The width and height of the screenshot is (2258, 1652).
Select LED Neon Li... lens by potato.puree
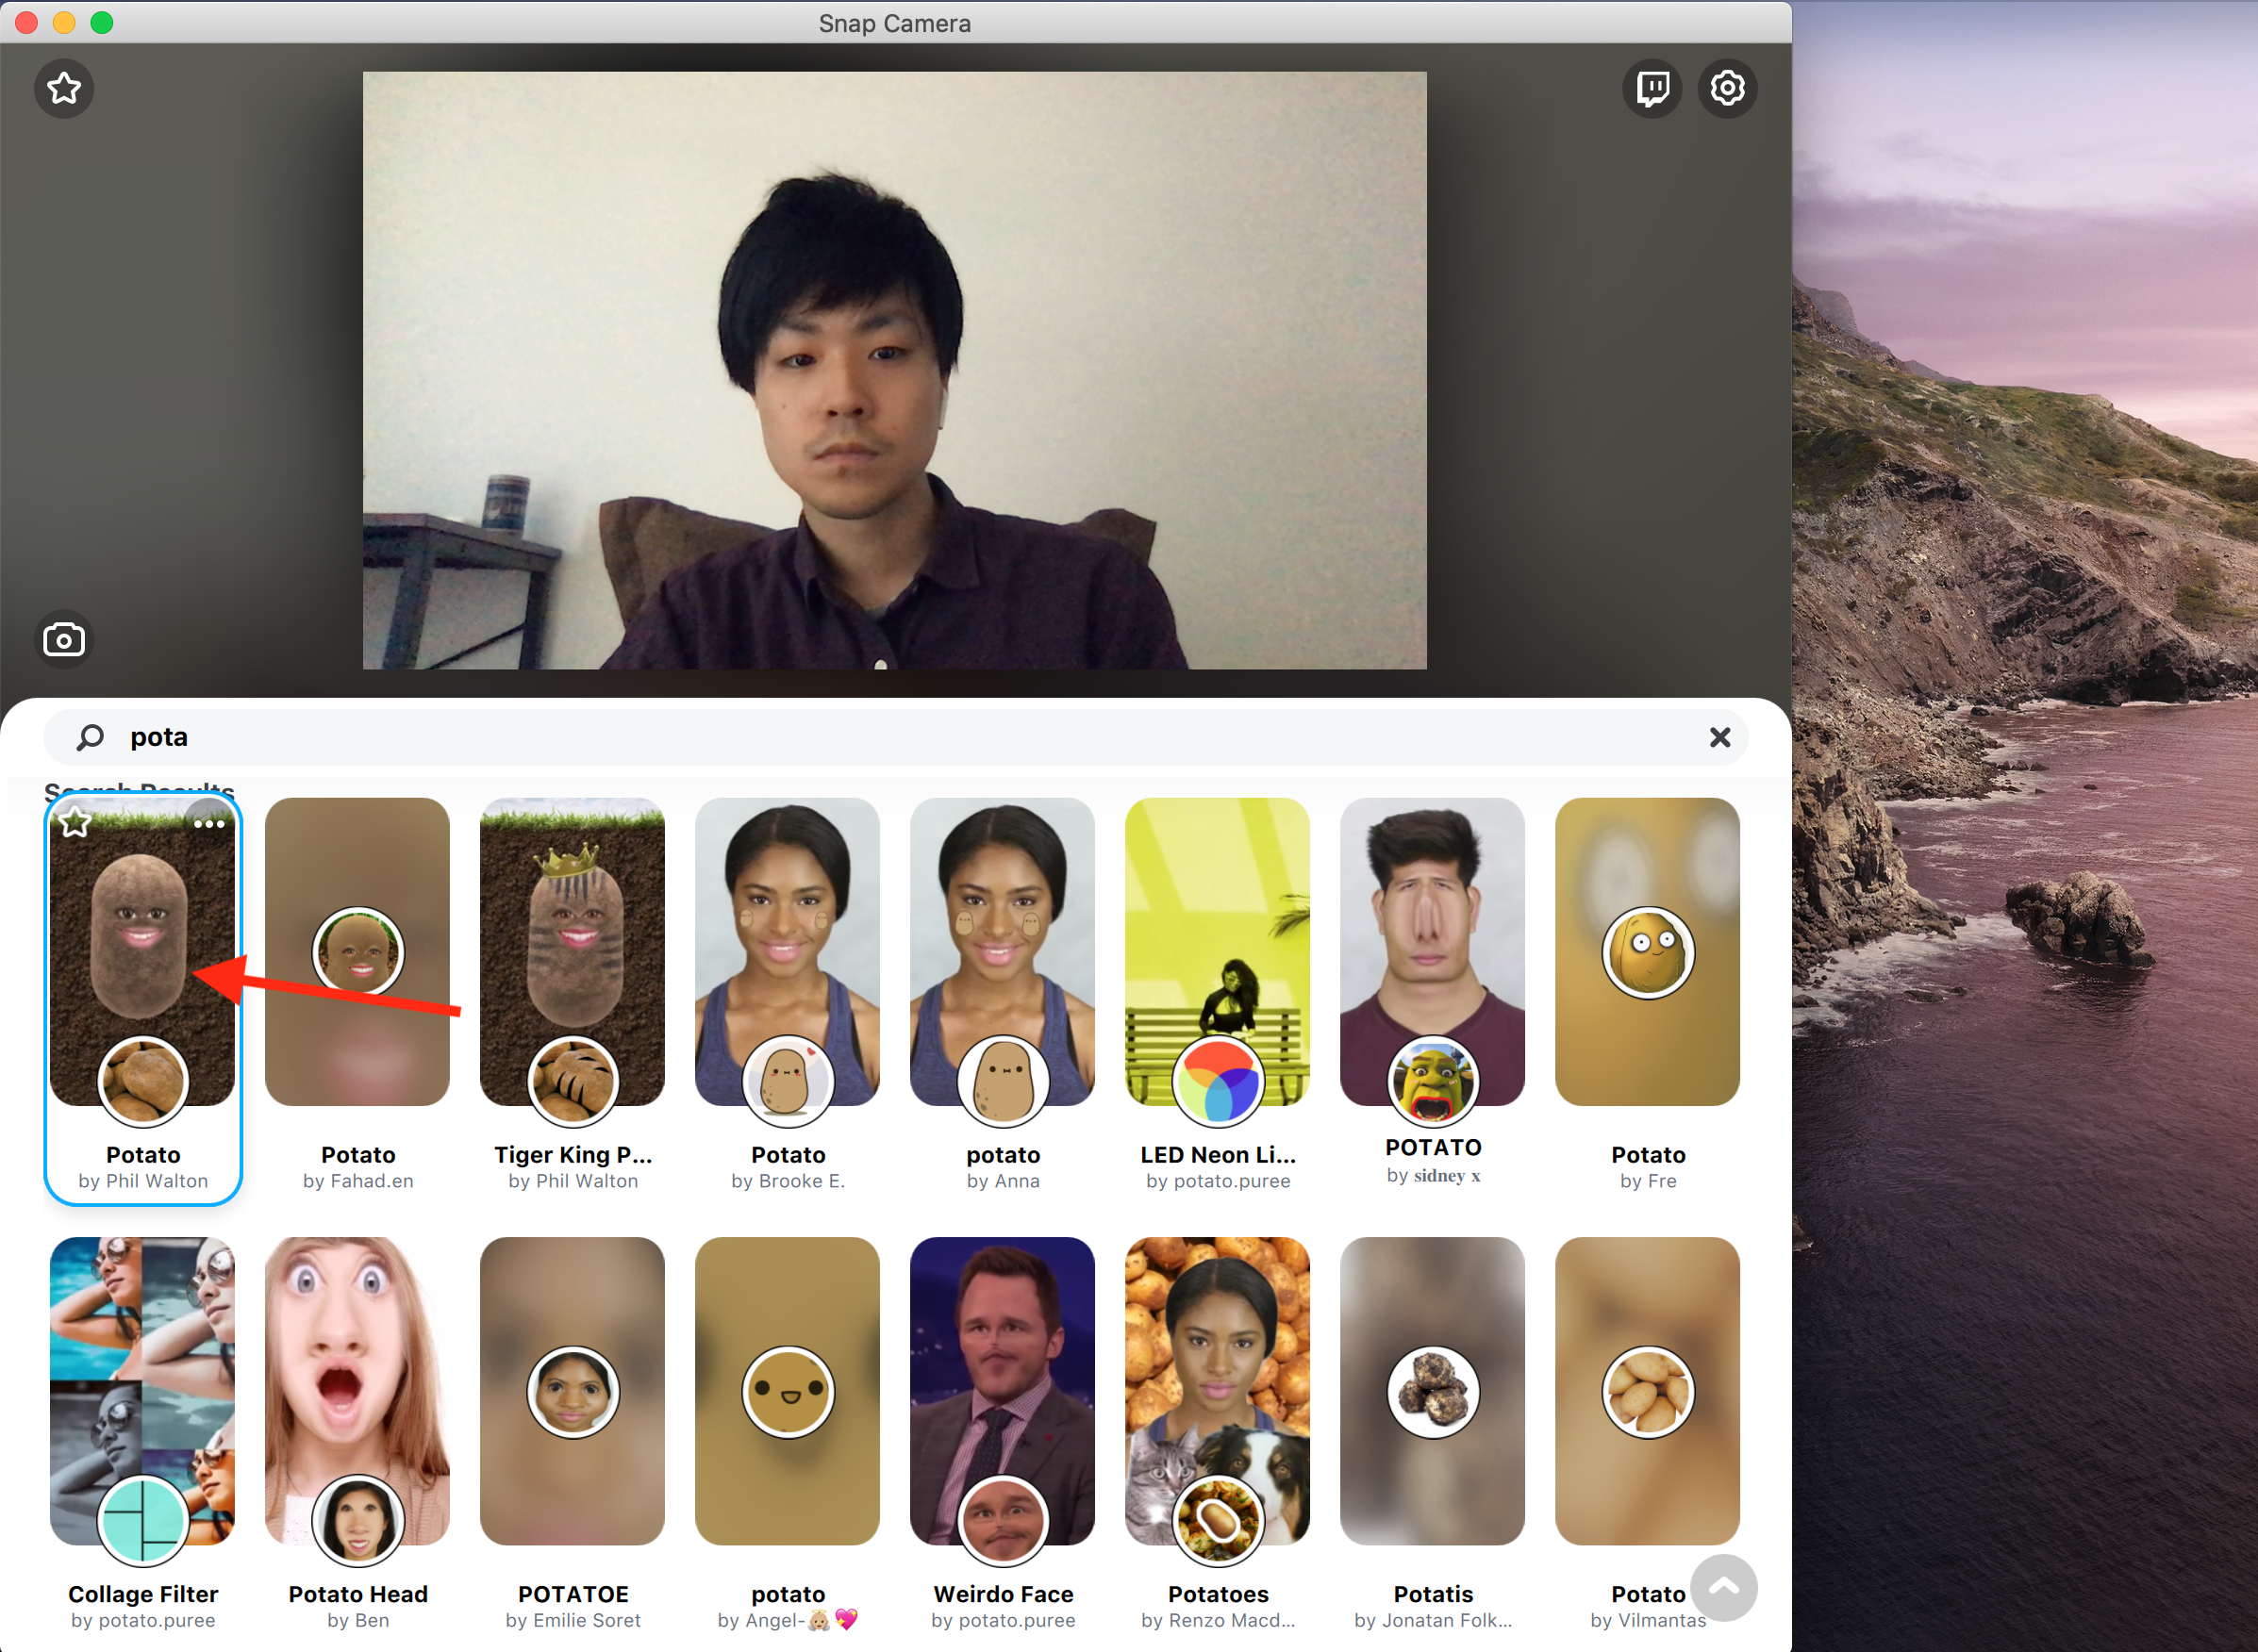[1217, 951]
